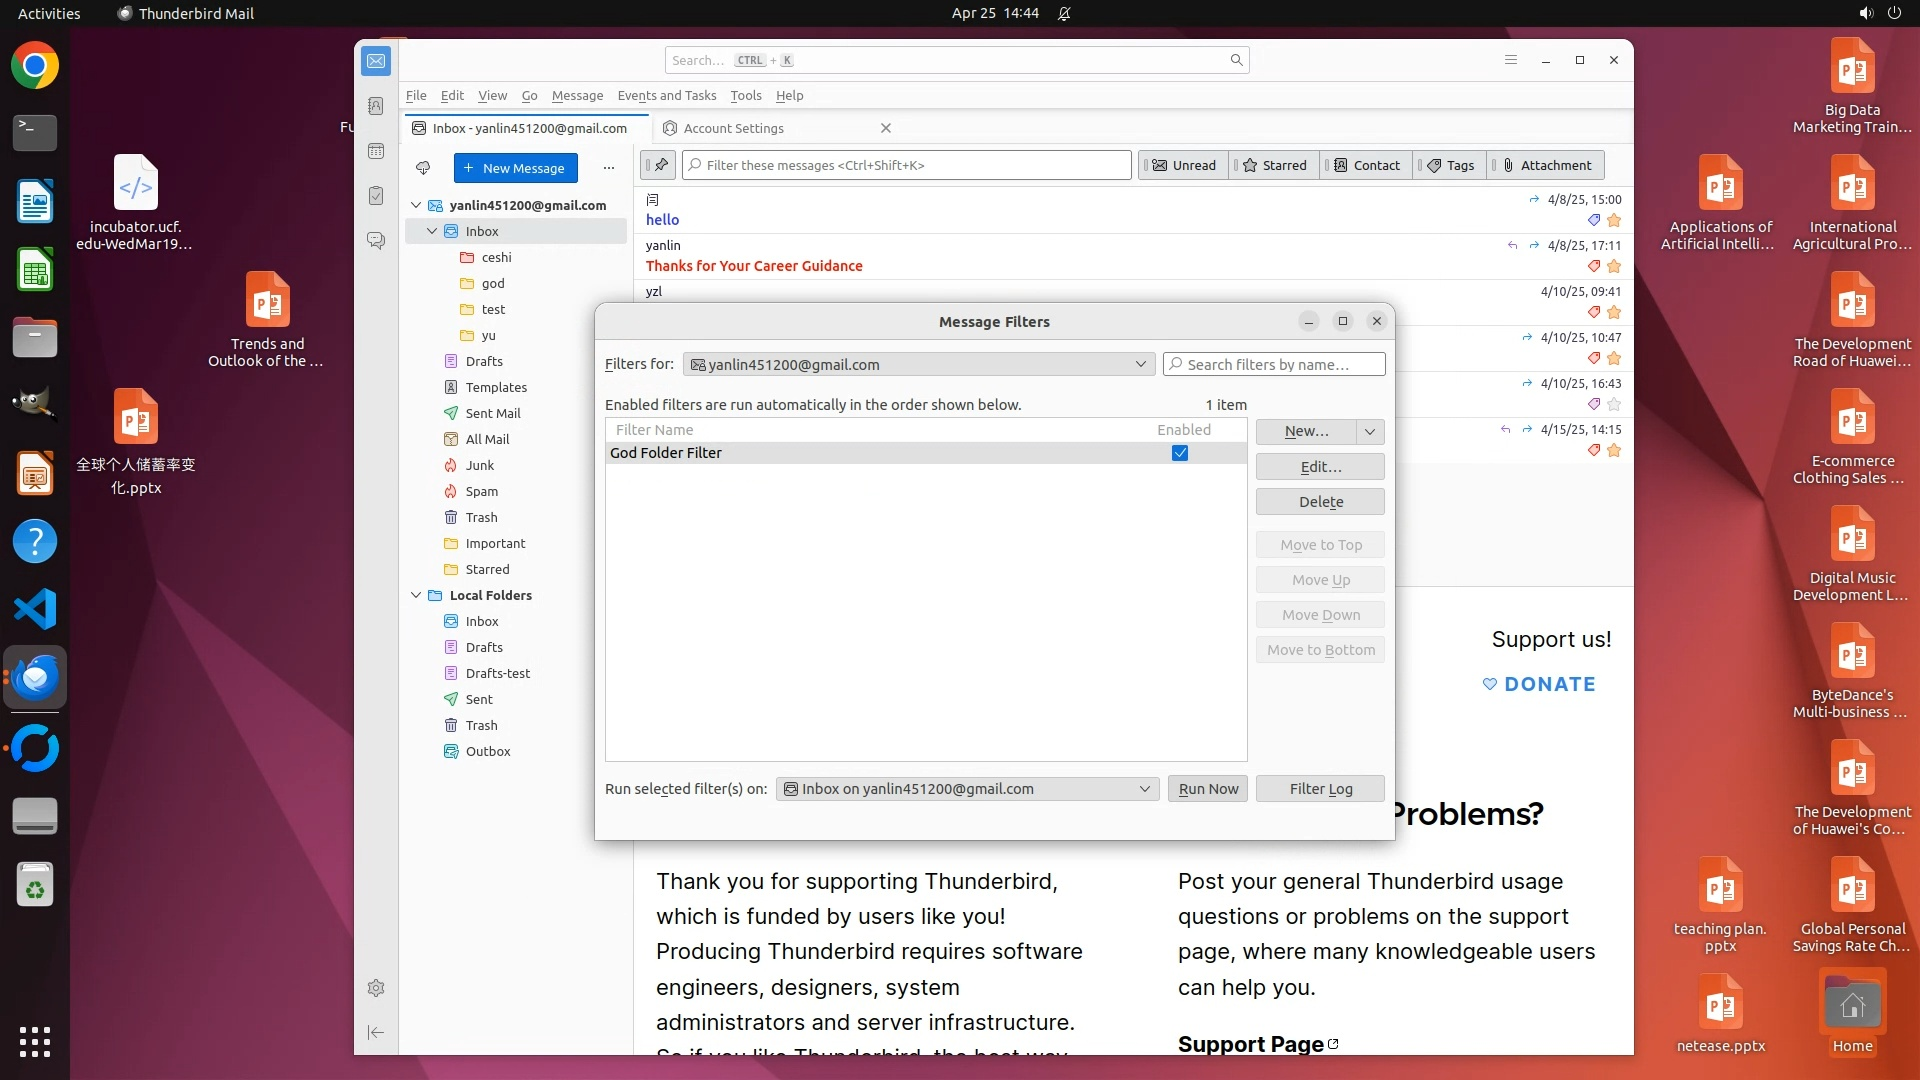1920x1080 pixels.
Task: Click the collapse sidebar arrow icon
Action: (x=376, y=1032)
